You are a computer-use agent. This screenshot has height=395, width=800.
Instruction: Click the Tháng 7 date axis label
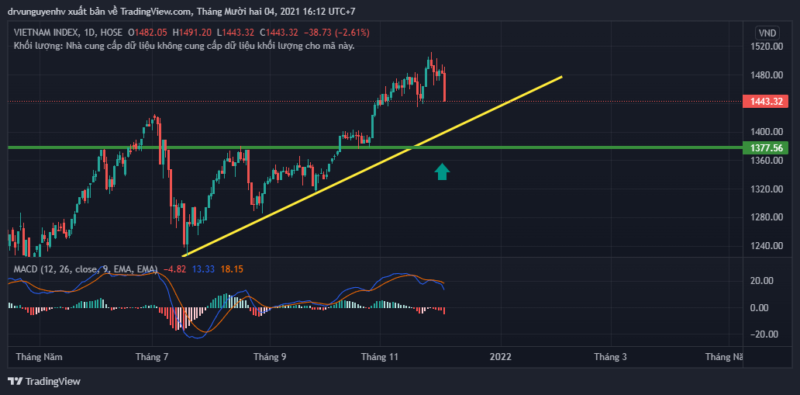pyautogui.click(x=152, y=357)
